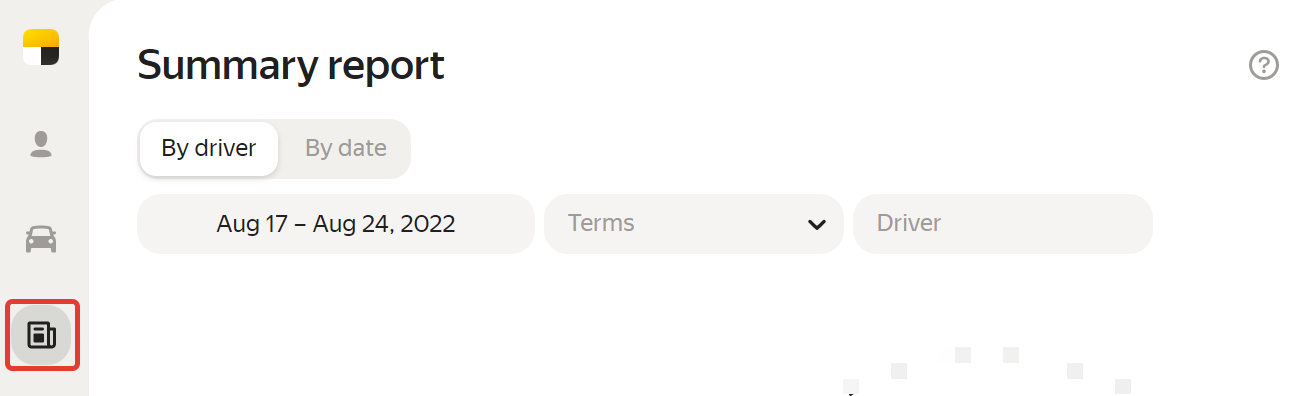
Task: Click the red-outlined newspaper report icon
Action: [41, 334]
